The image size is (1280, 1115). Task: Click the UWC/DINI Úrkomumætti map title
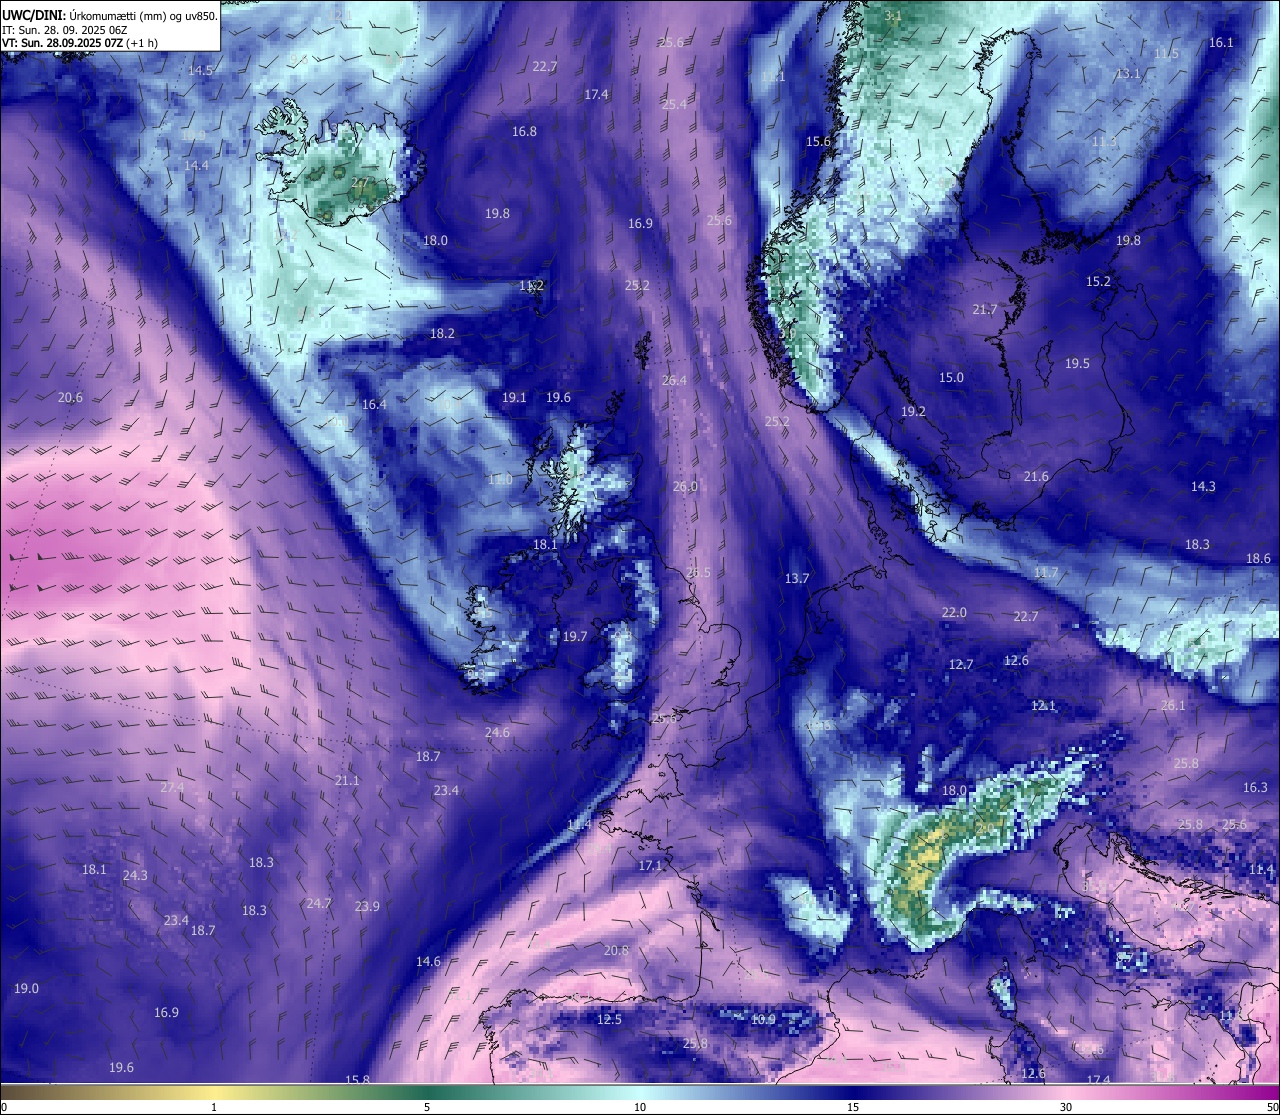pyautogui.click(x=110, y=14)
